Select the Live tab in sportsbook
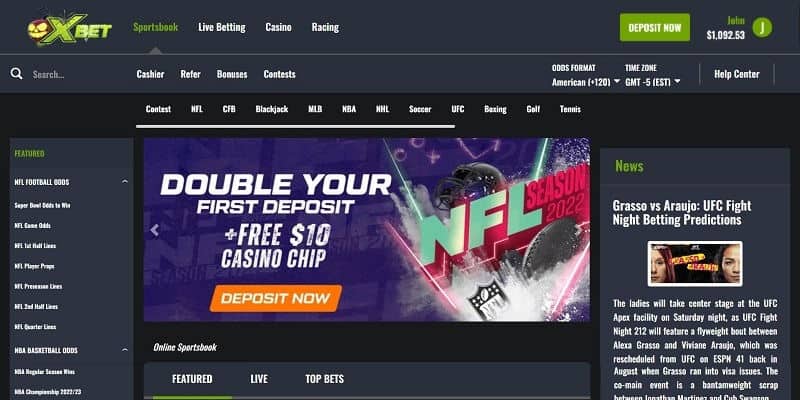Screen dimensions: 800x400 [259, 379]
